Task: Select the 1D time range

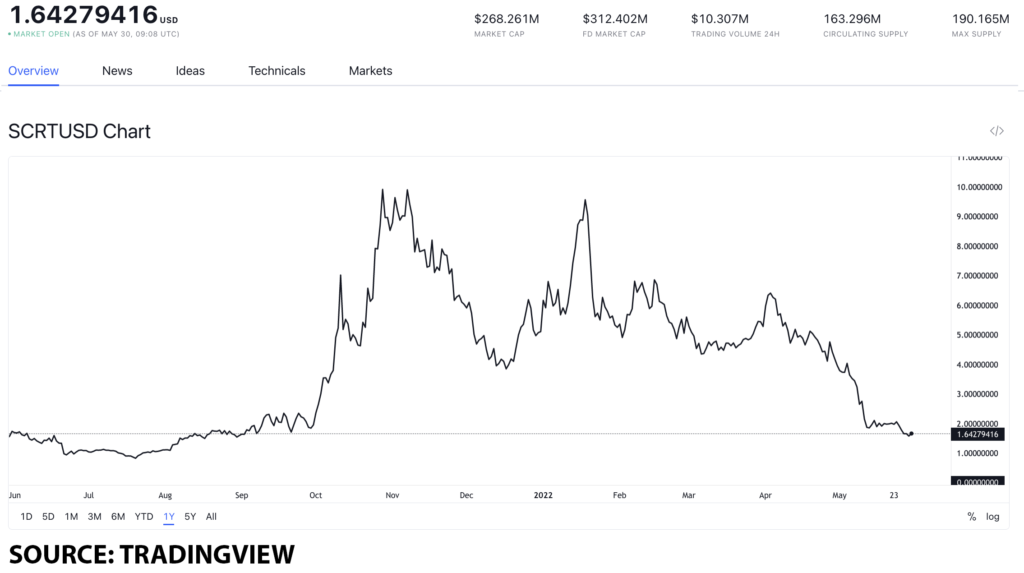Action: click(26, 516)
